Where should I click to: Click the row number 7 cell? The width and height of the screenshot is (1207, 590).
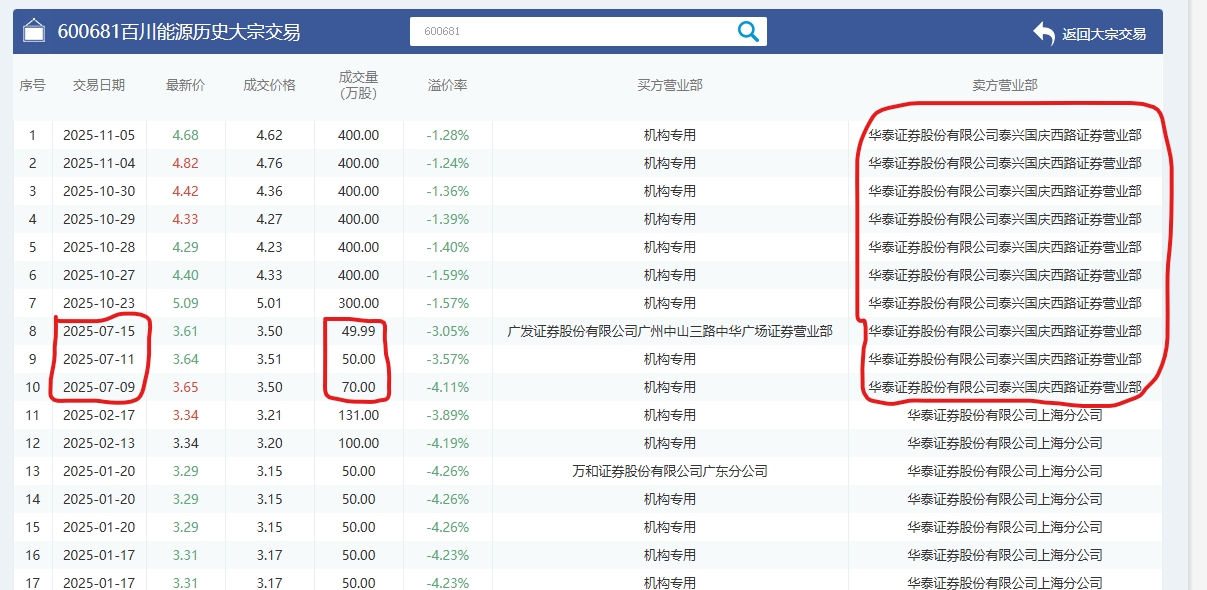click(32, 303)
